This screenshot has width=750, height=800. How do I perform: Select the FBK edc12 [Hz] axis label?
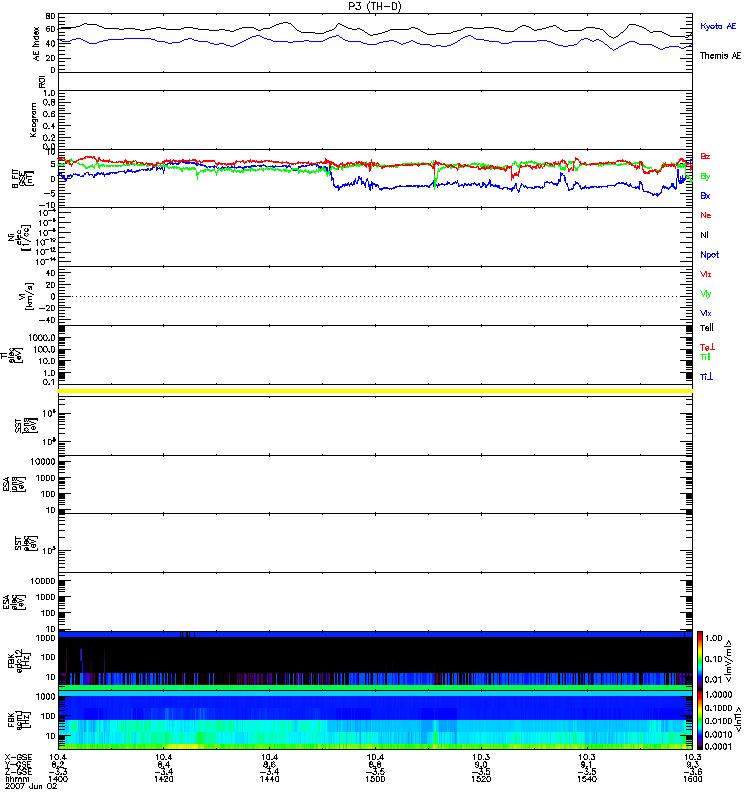(19, 659)
